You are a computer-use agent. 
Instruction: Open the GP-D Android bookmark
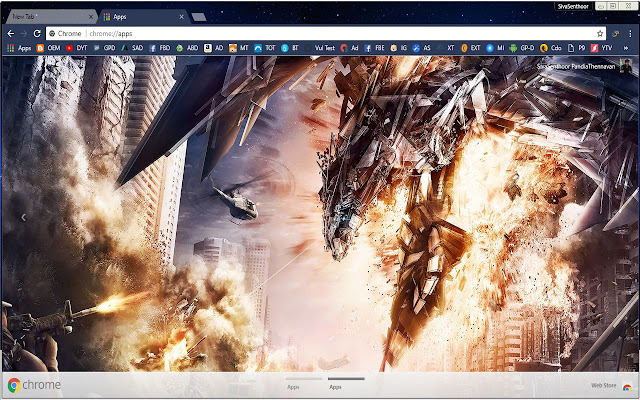(522, 48)
